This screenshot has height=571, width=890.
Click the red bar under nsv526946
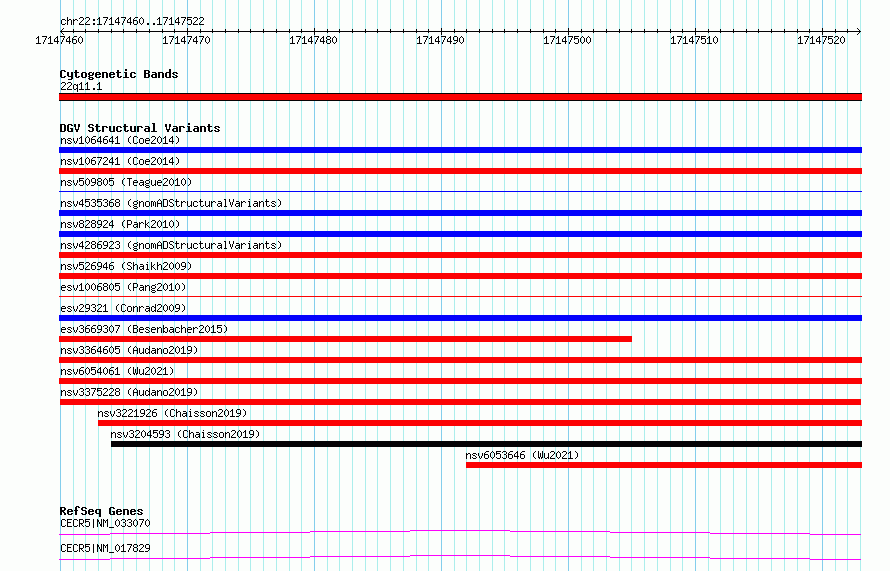(x=460, y=276)
